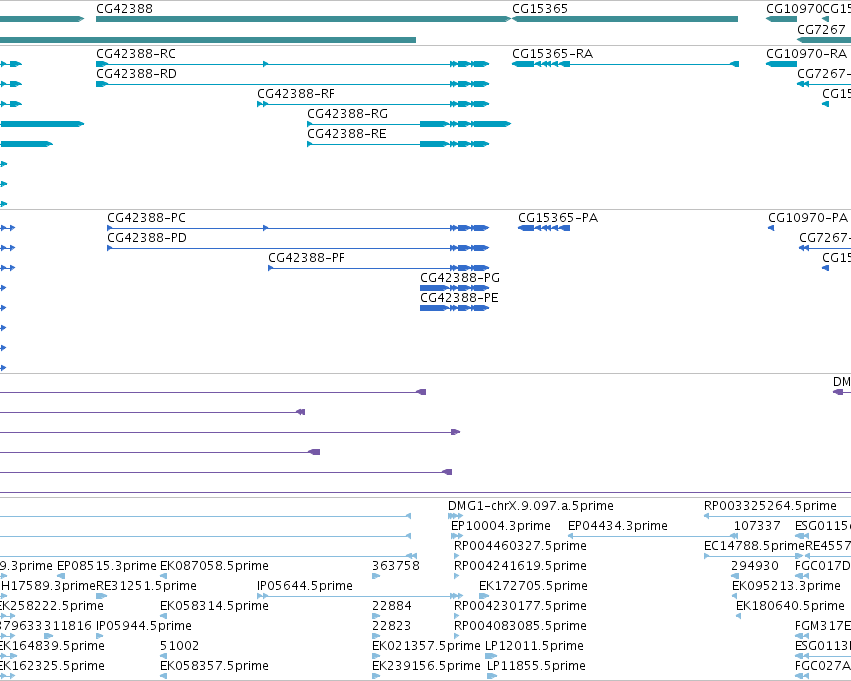Image resolution: width=851 pixels, height=681 pixels.
Task: Select the EK095213.3prime label
Action: click(x=786, y=587)
